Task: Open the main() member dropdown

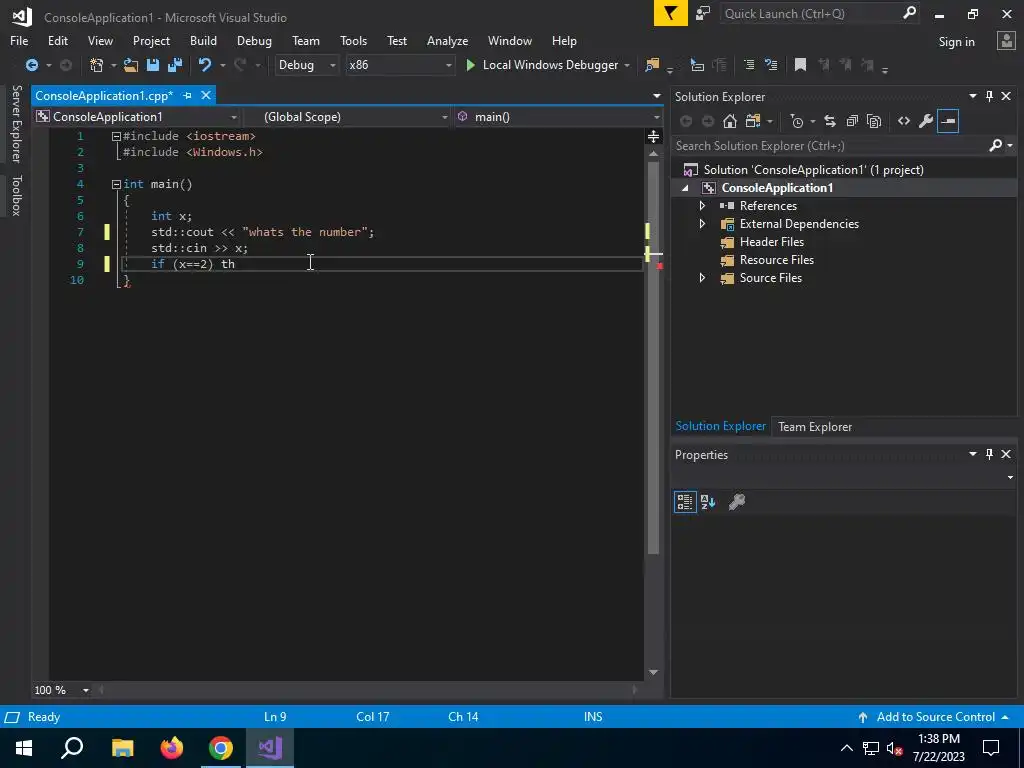Action: tap(559, 117)
